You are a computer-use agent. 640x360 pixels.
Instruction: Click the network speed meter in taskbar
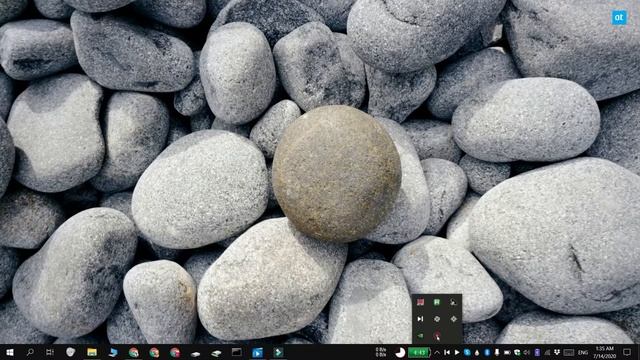[x=381, y=352]
